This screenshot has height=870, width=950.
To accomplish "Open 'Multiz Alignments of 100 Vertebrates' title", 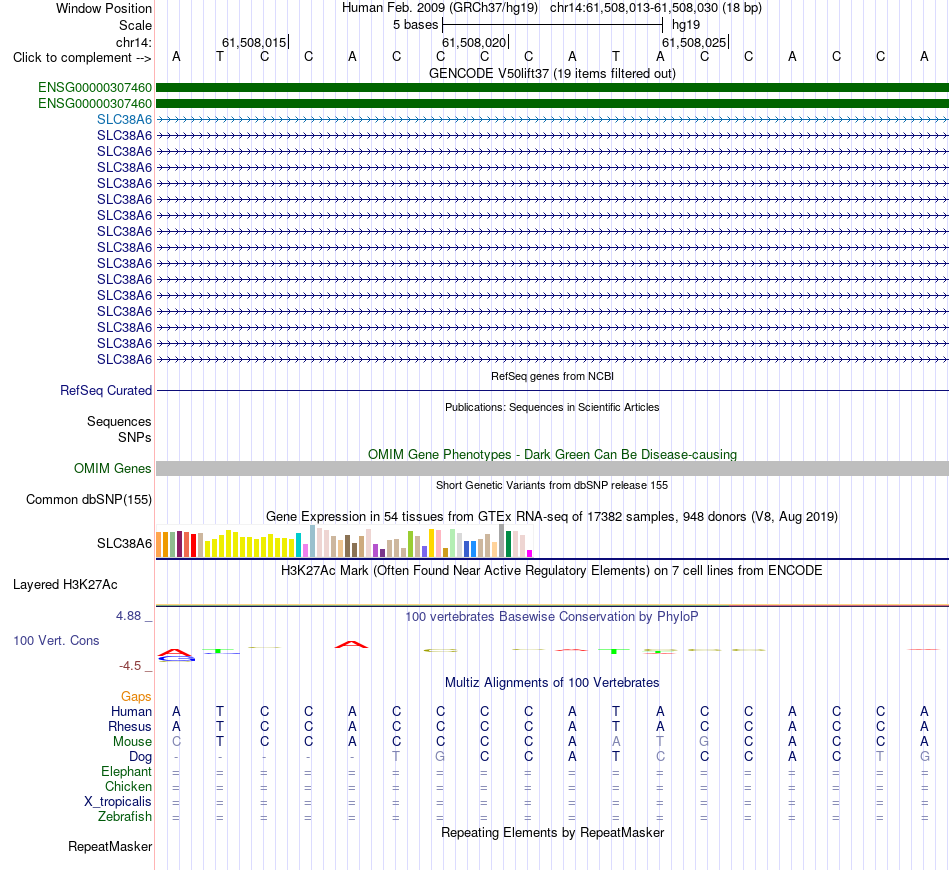I will 552,683.
